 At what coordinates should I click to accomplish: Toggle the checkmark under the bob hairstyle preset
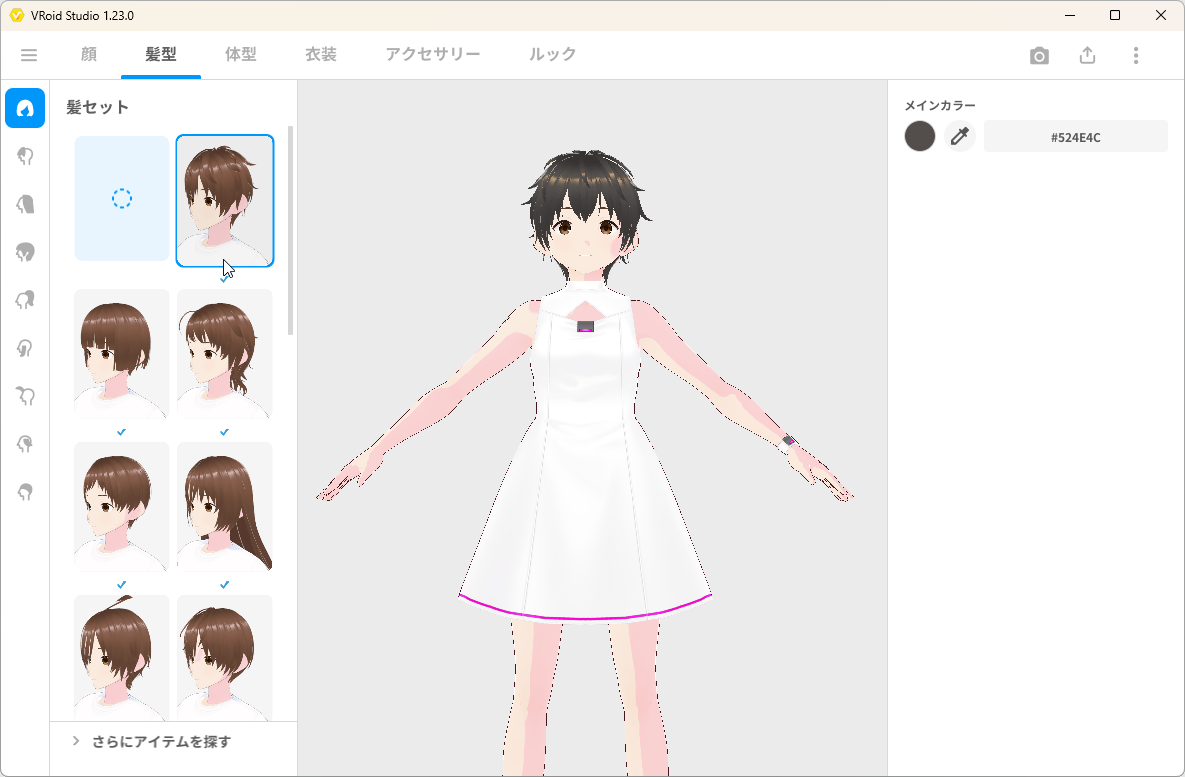[121, 432]
